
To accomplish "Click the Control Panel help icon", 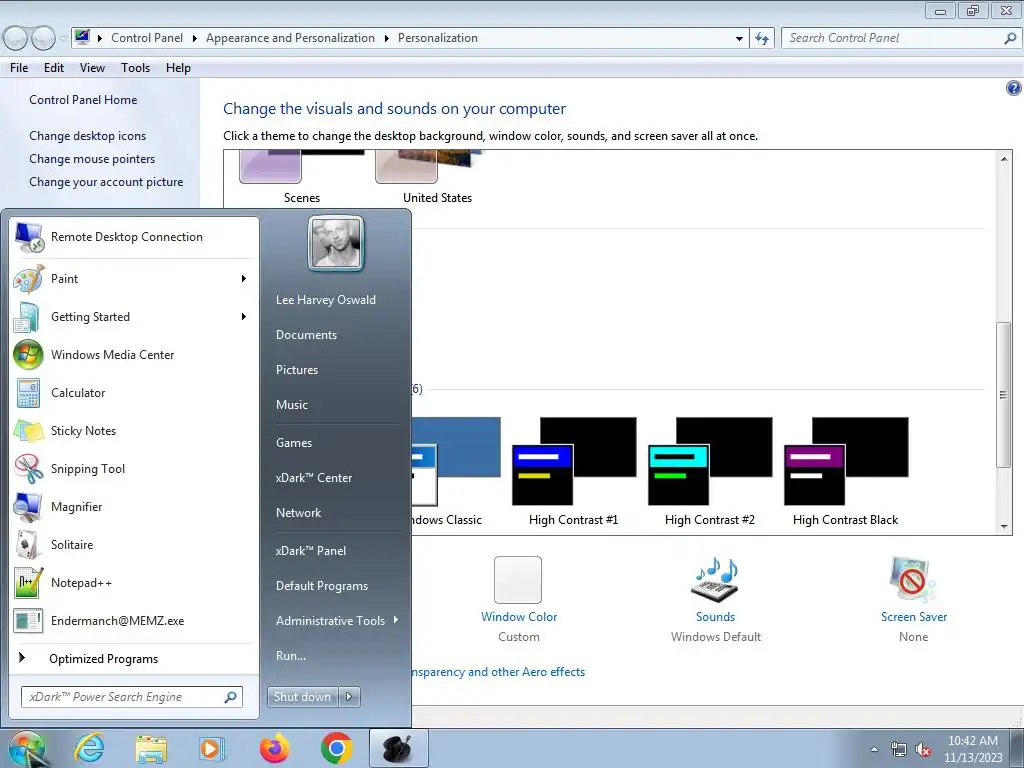I will coord(1014,88).
